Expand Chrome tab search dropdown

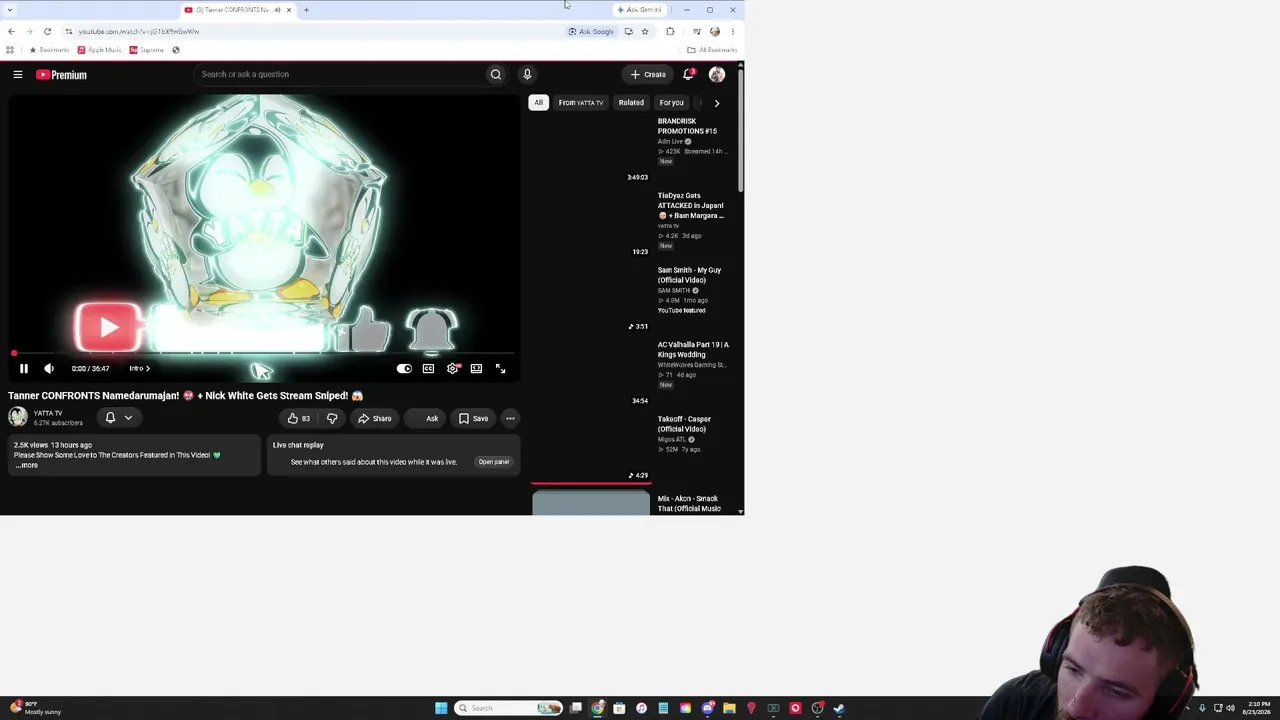pyautogui.click(x=10, y=10)
